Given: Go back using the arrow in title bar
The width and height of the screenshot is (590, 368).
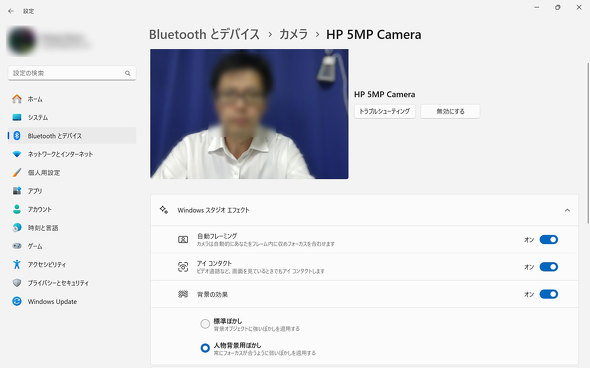Looking at the screenshot, I should 11,11.
